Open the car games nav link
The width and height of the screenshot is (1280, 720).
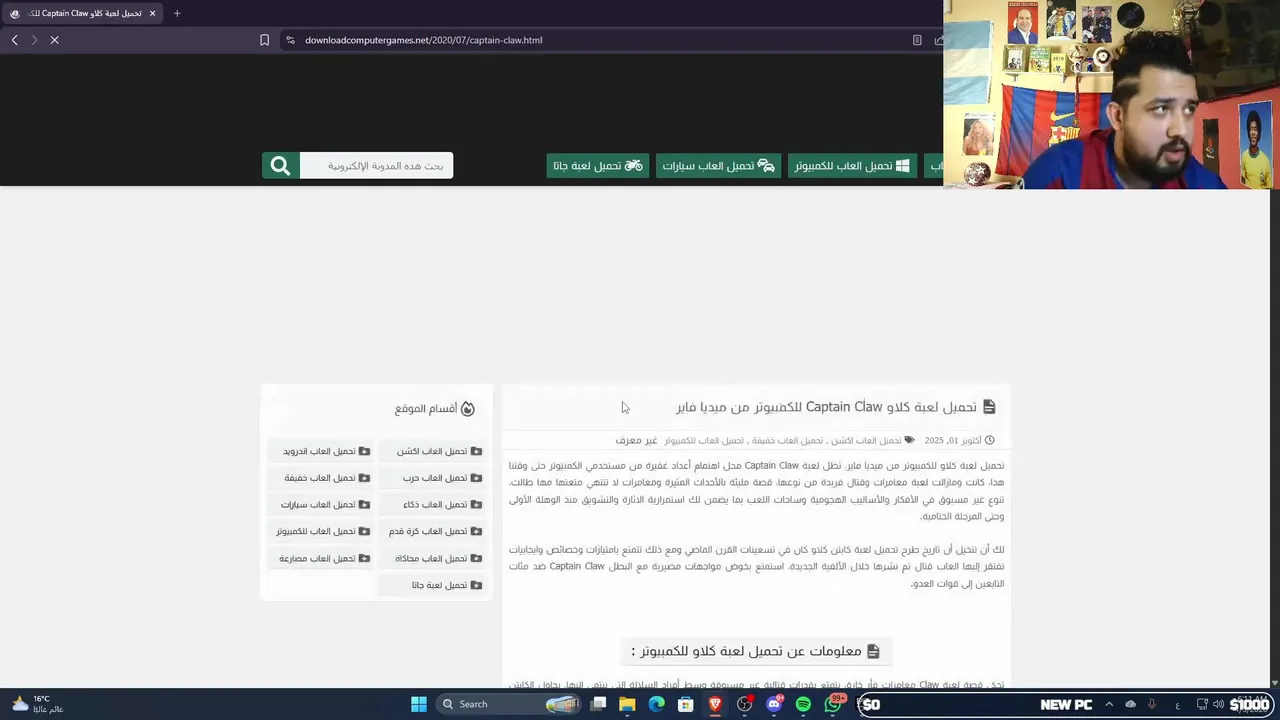click(x=718, y=166)
